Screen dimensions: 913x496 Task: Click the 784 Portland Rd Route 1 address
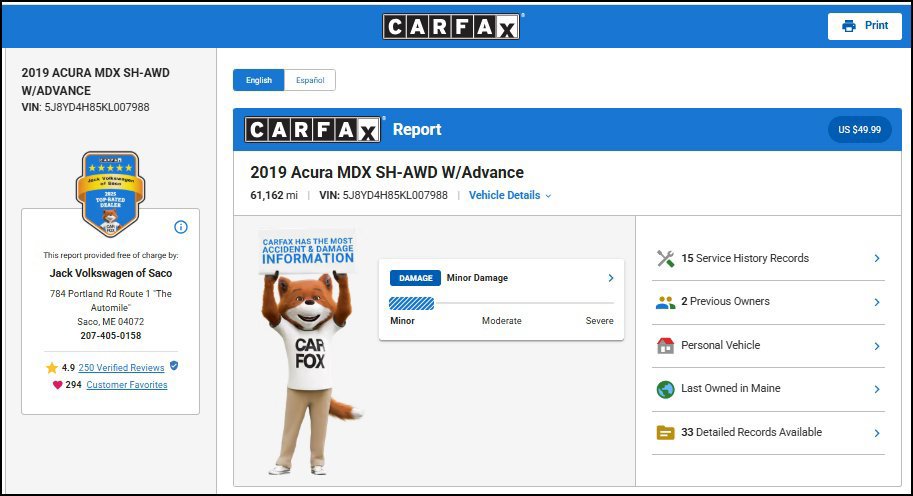[111, 300]
